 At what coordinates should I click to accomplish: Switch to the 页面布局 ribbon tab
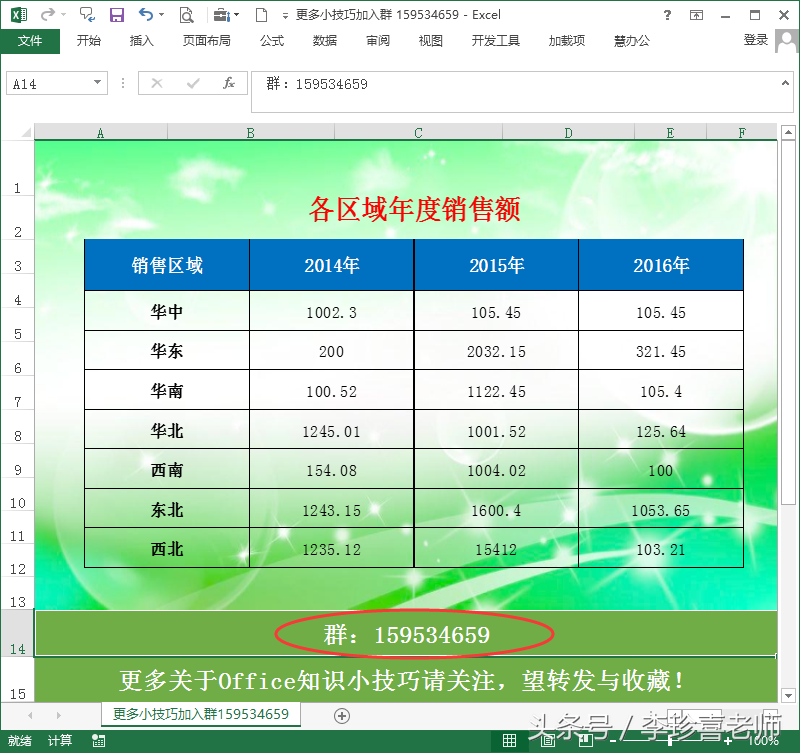tap(207, 40)
